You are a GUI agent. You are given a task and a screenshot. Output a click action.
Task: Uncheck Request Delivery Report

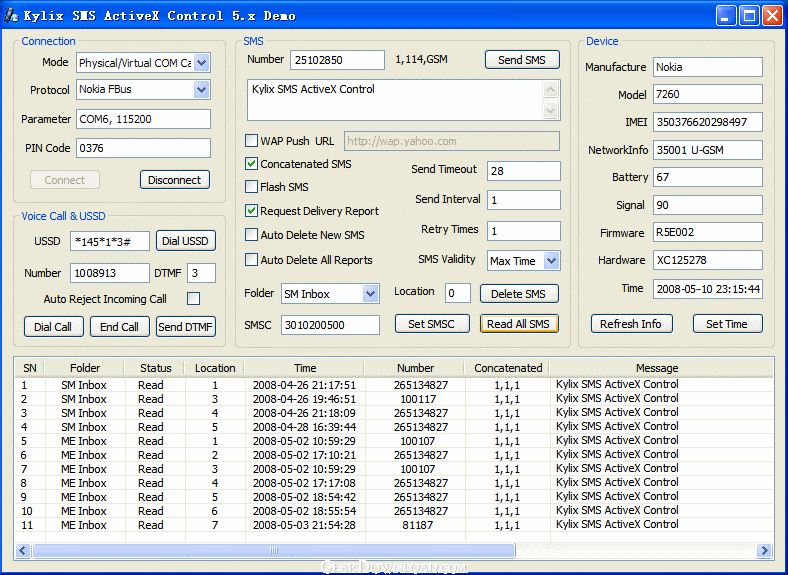pyautogui.click(x=251, y=211)
